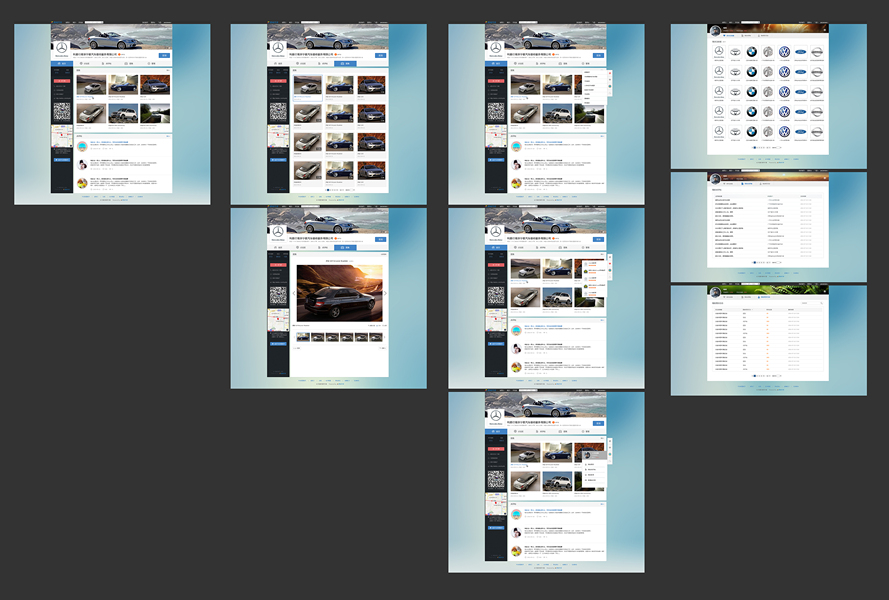Click red button in top-left mockup sidebar

tap(62, 81)
